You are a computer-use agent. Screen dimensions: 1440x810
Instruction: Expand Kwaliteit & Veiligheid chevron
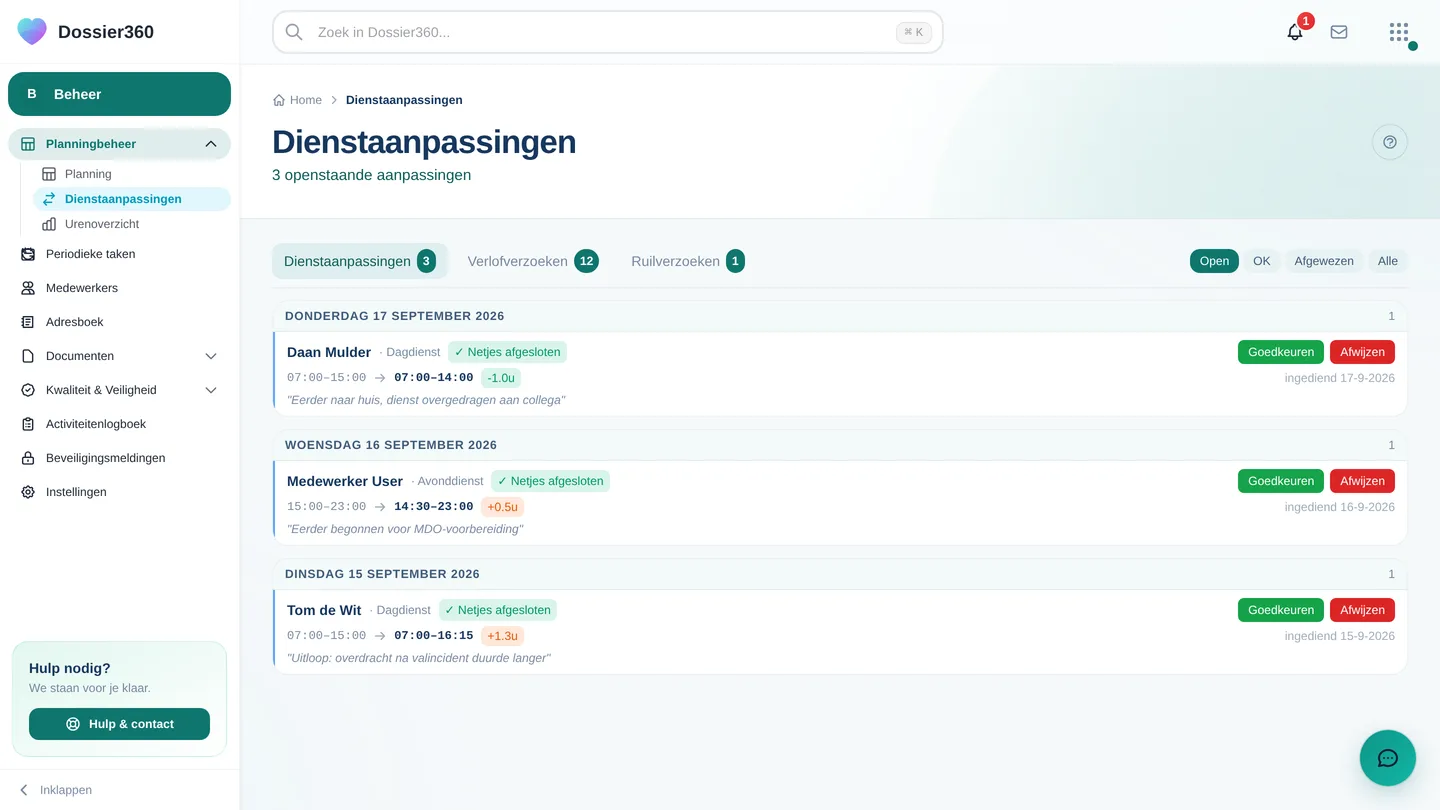point(211,390)
